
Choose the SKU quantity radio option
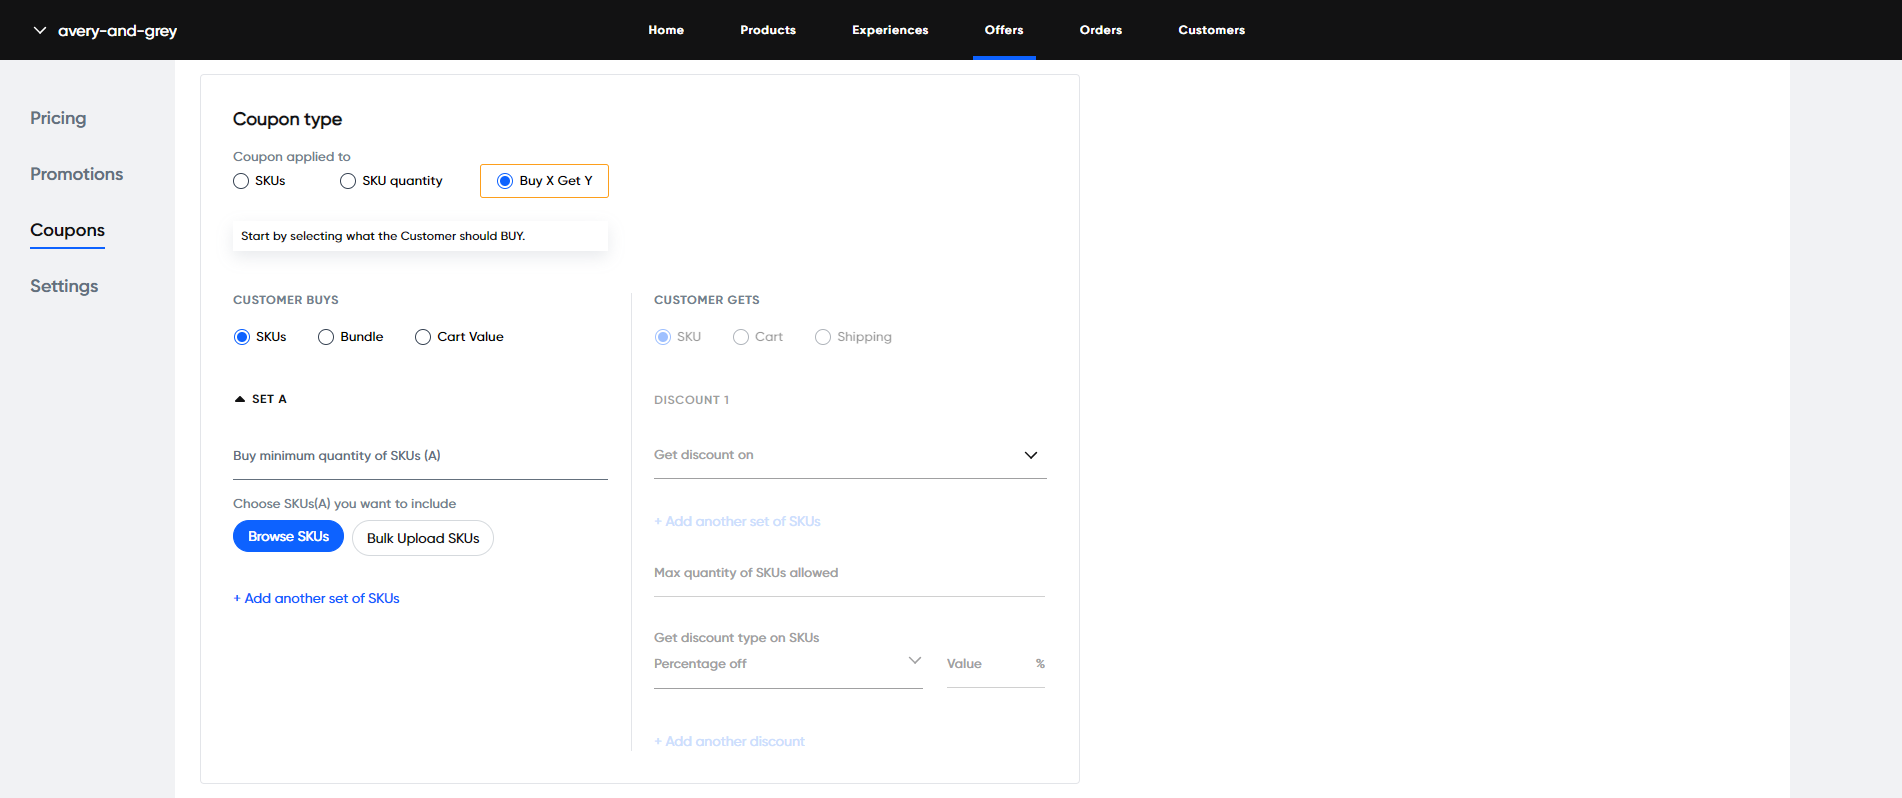coord(348,181)
